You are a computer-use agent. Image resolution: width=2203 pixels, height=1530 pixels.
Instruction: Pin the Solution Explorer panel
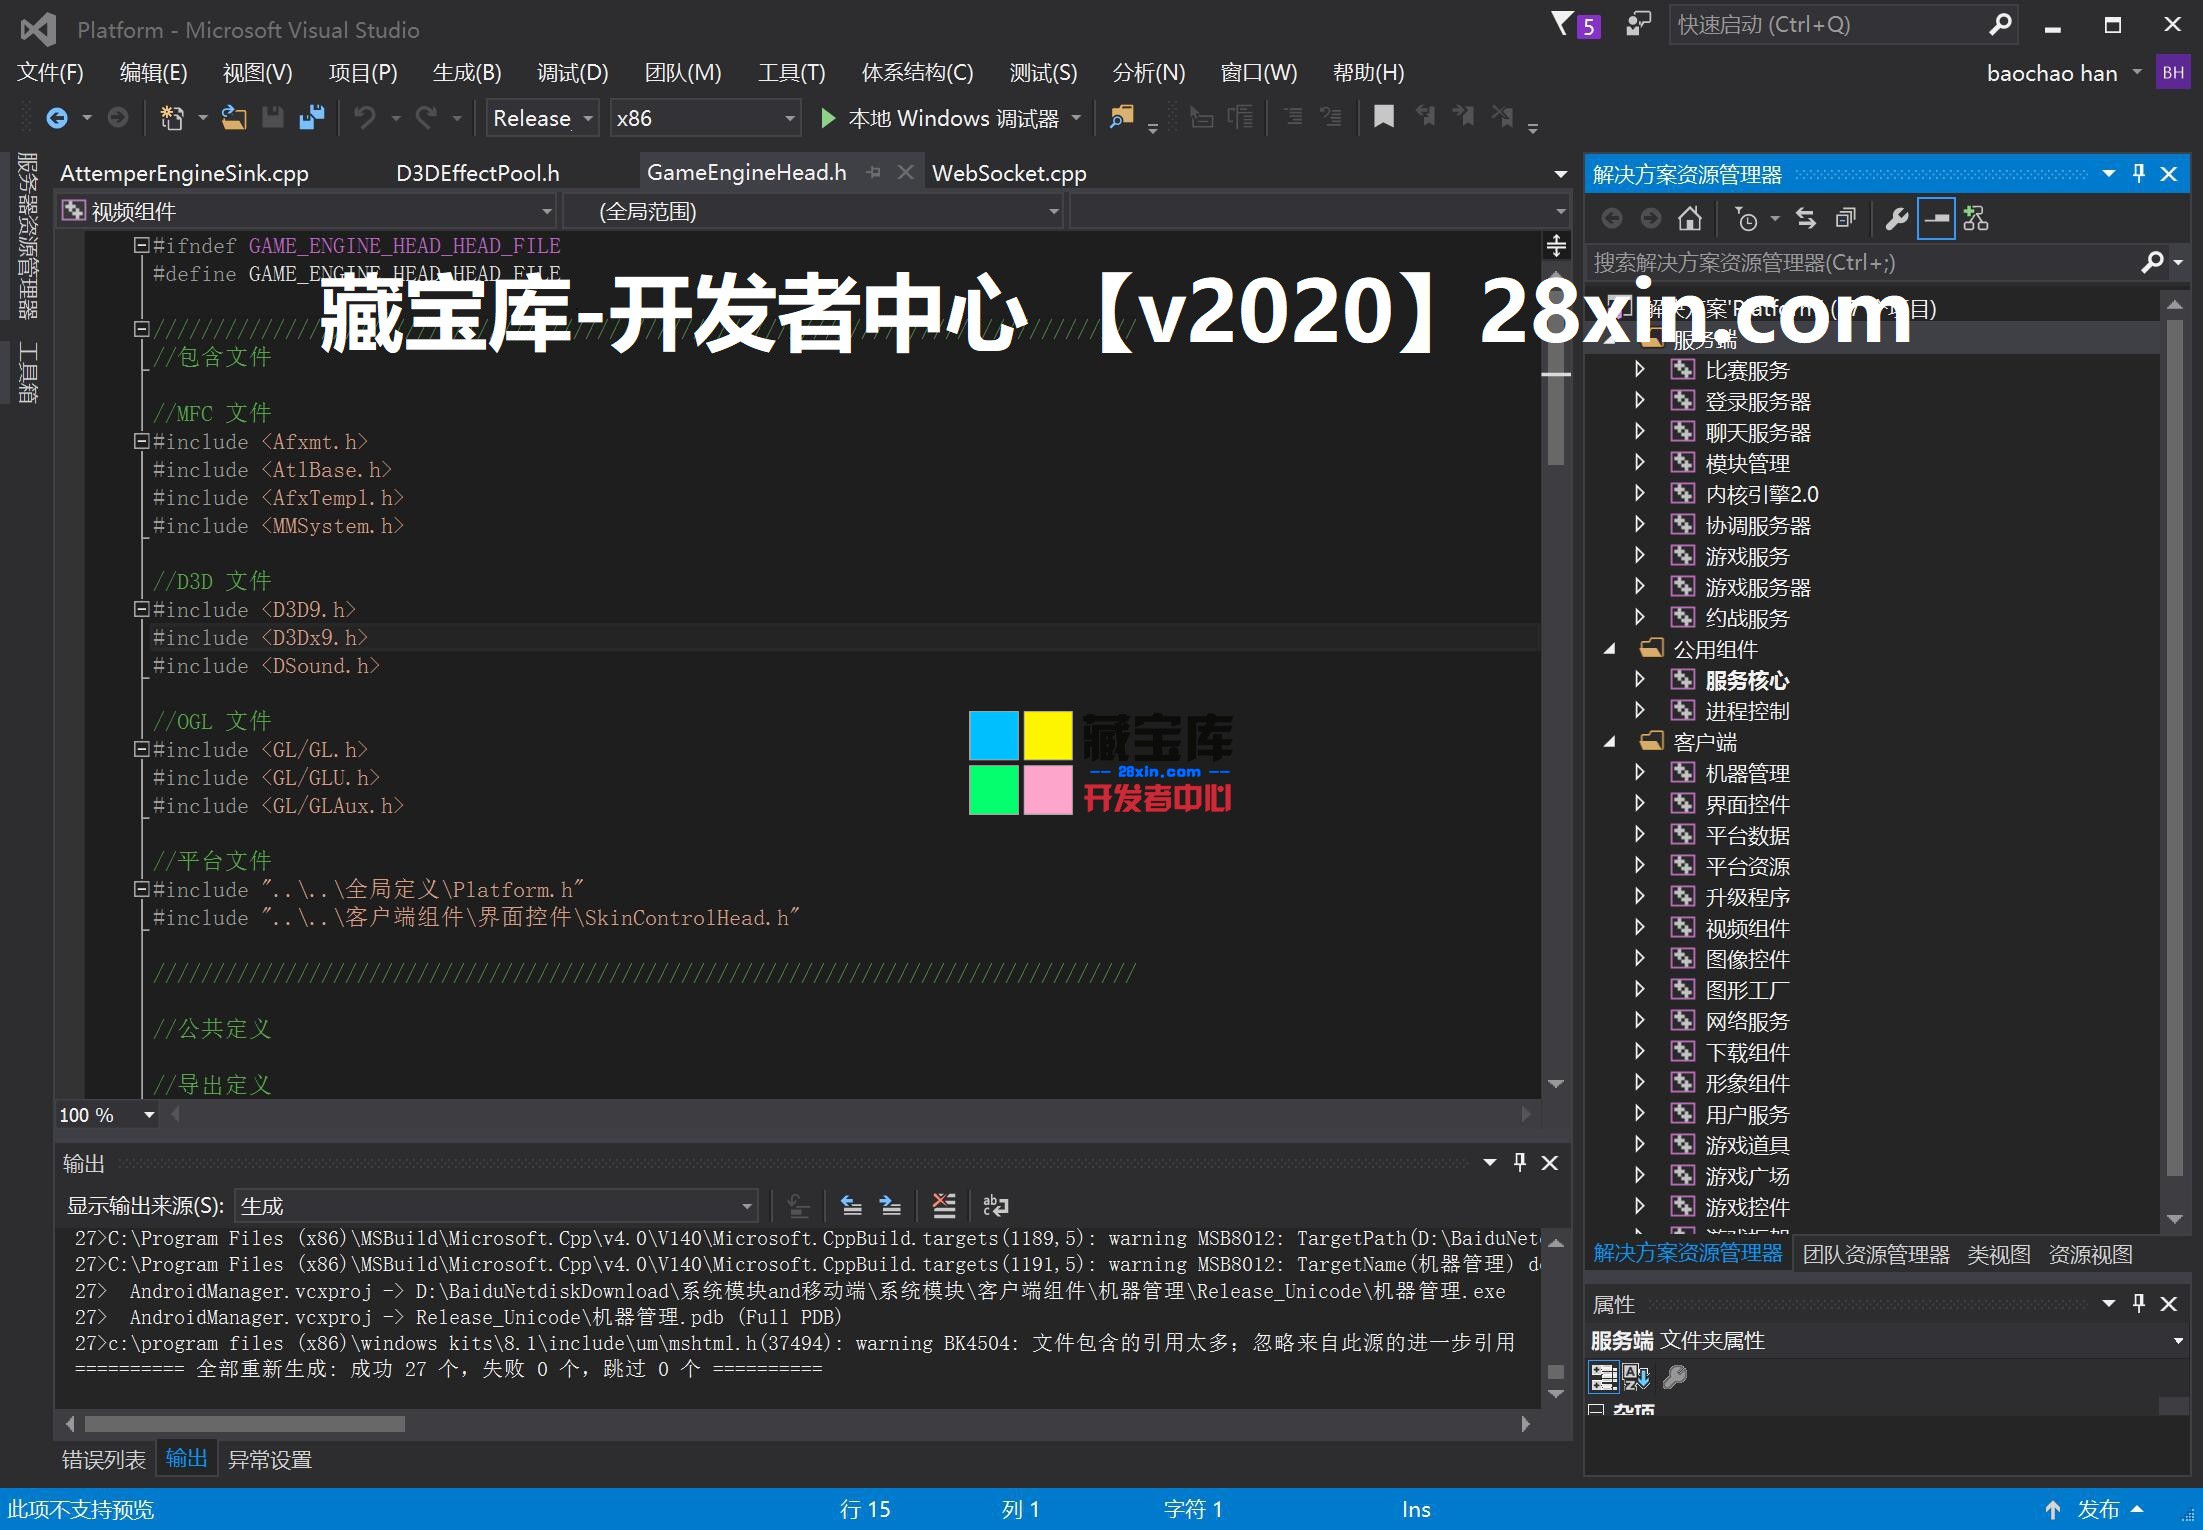click(x=2139, y=173)
